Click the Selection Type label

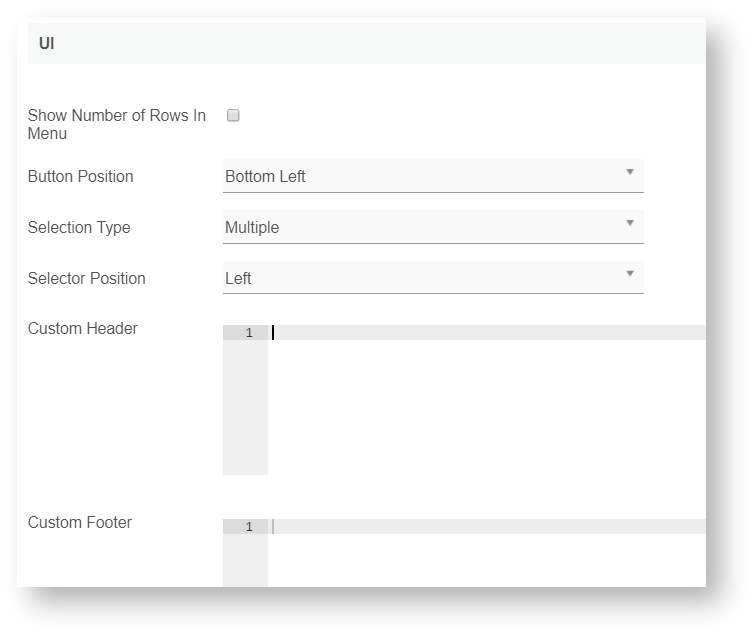click(x=79, y=227)
